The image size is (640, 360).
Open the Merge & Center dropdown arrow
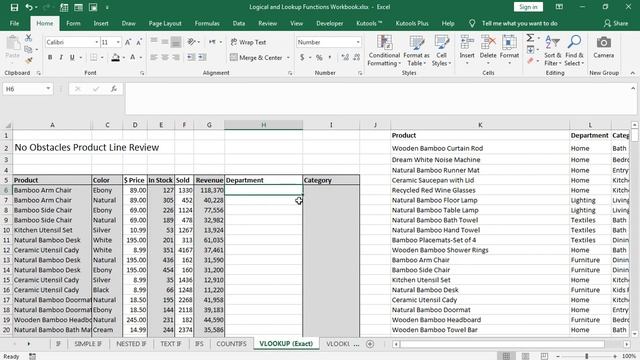pyautogui.click(x=288, y=58)
